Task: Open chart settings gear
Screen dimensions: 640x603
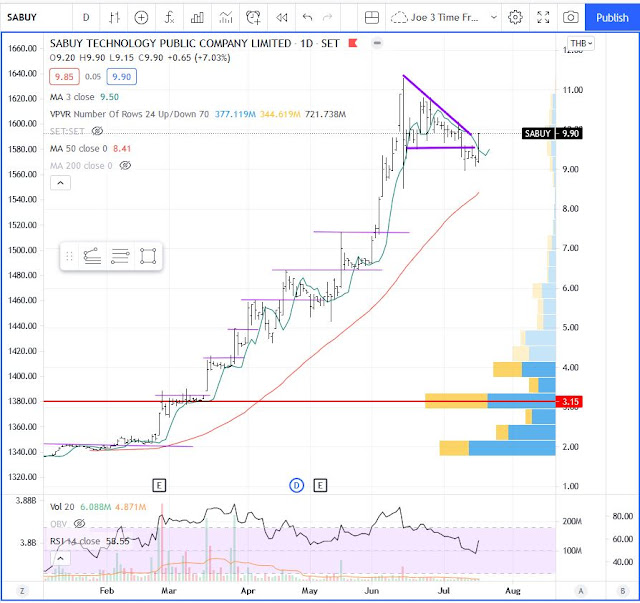Action: (x=515, y=18)
